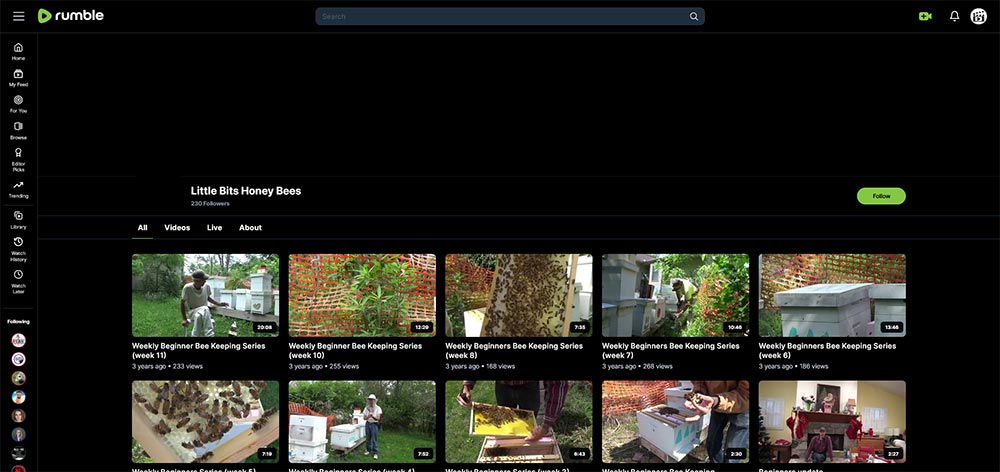Click the Following section label

point(18,321)
